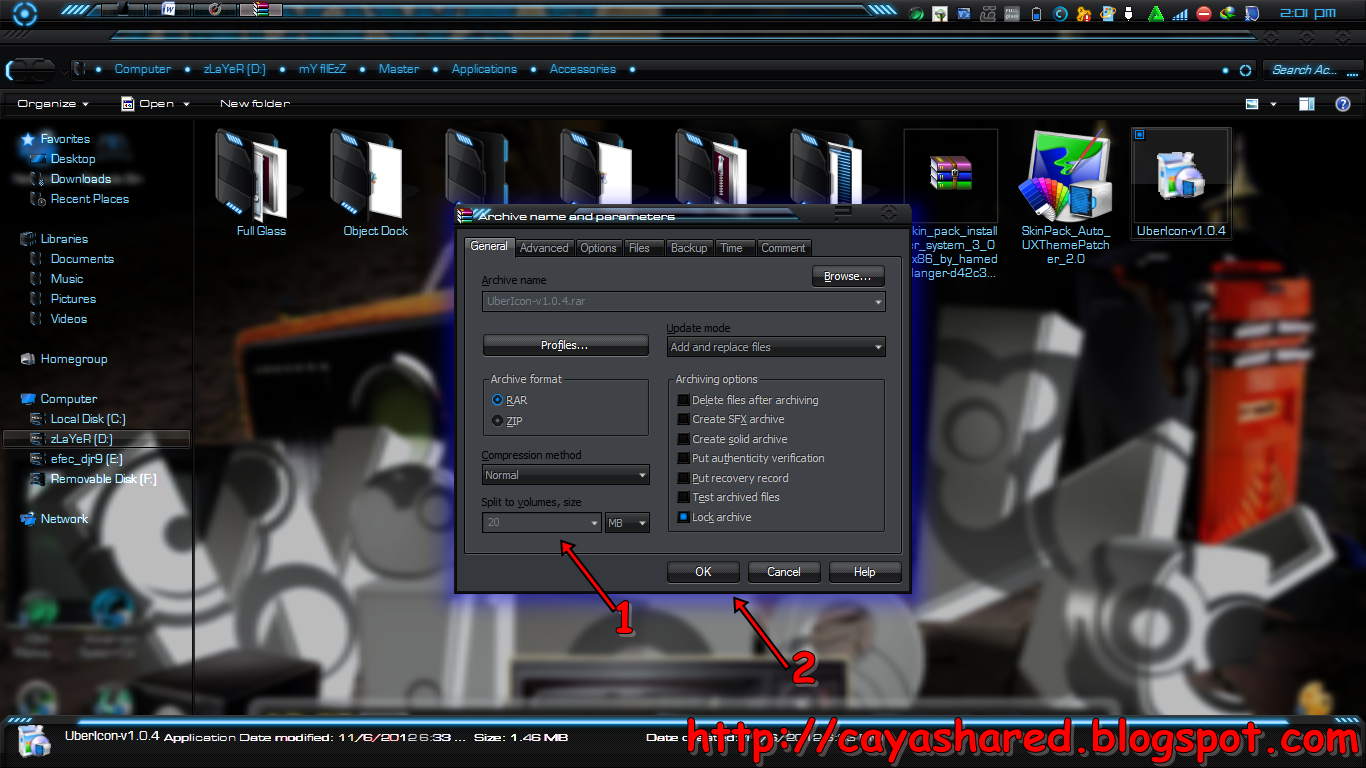The width and height of the screenshot is (1366, 768).
Task: Open the network signal bars tray icon
Action: tap(1180, 14)
